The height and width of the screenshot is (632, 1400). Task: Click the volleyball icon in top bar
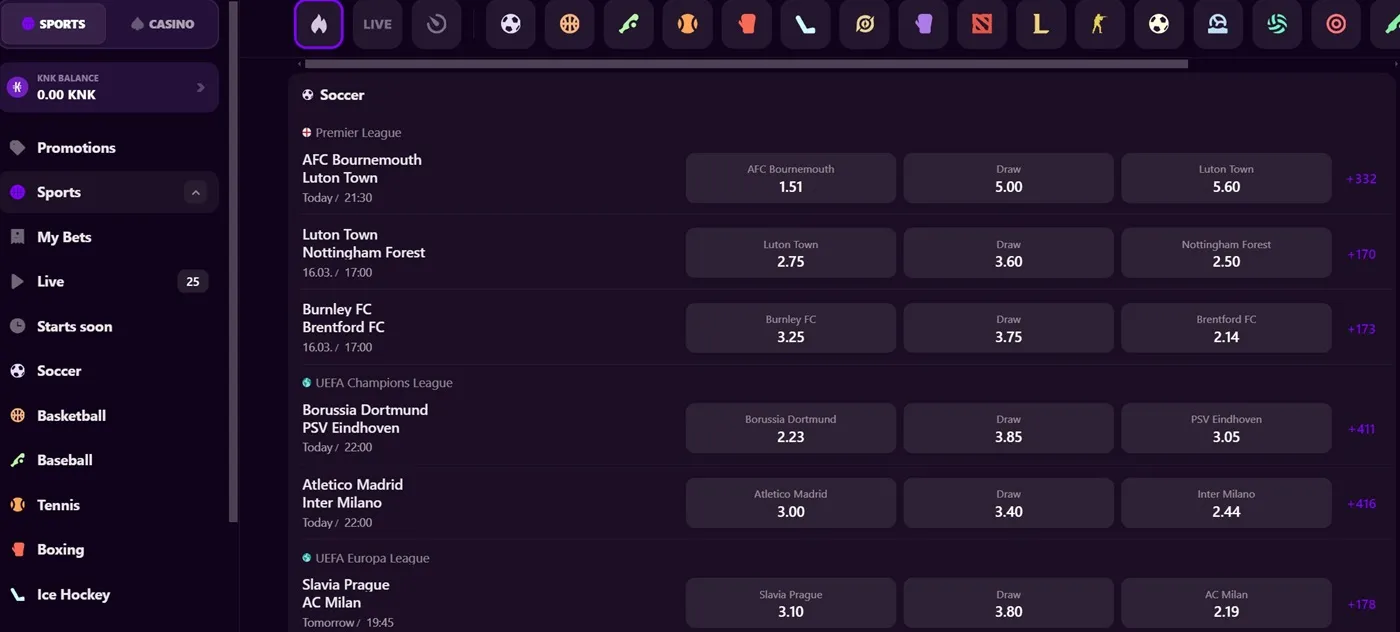pos(1277,24)
